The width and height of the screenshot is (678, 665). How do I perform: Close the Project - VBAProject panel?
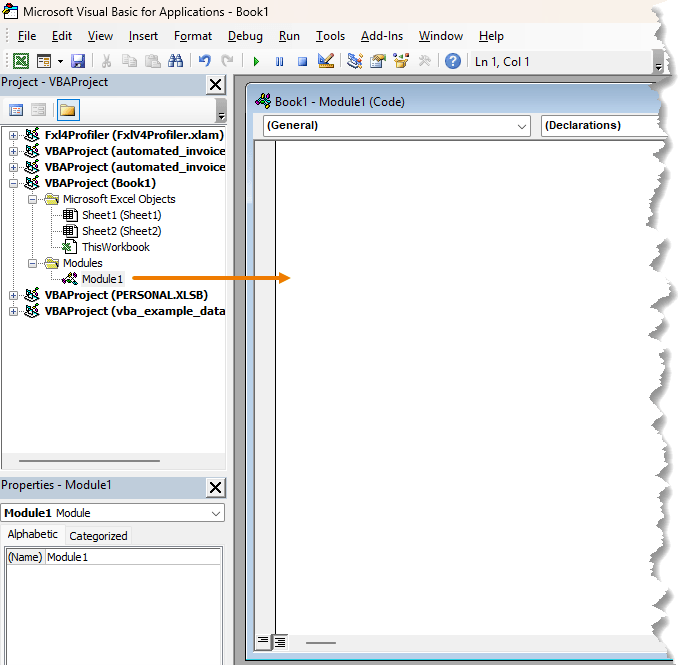click(x=215, y=85)
